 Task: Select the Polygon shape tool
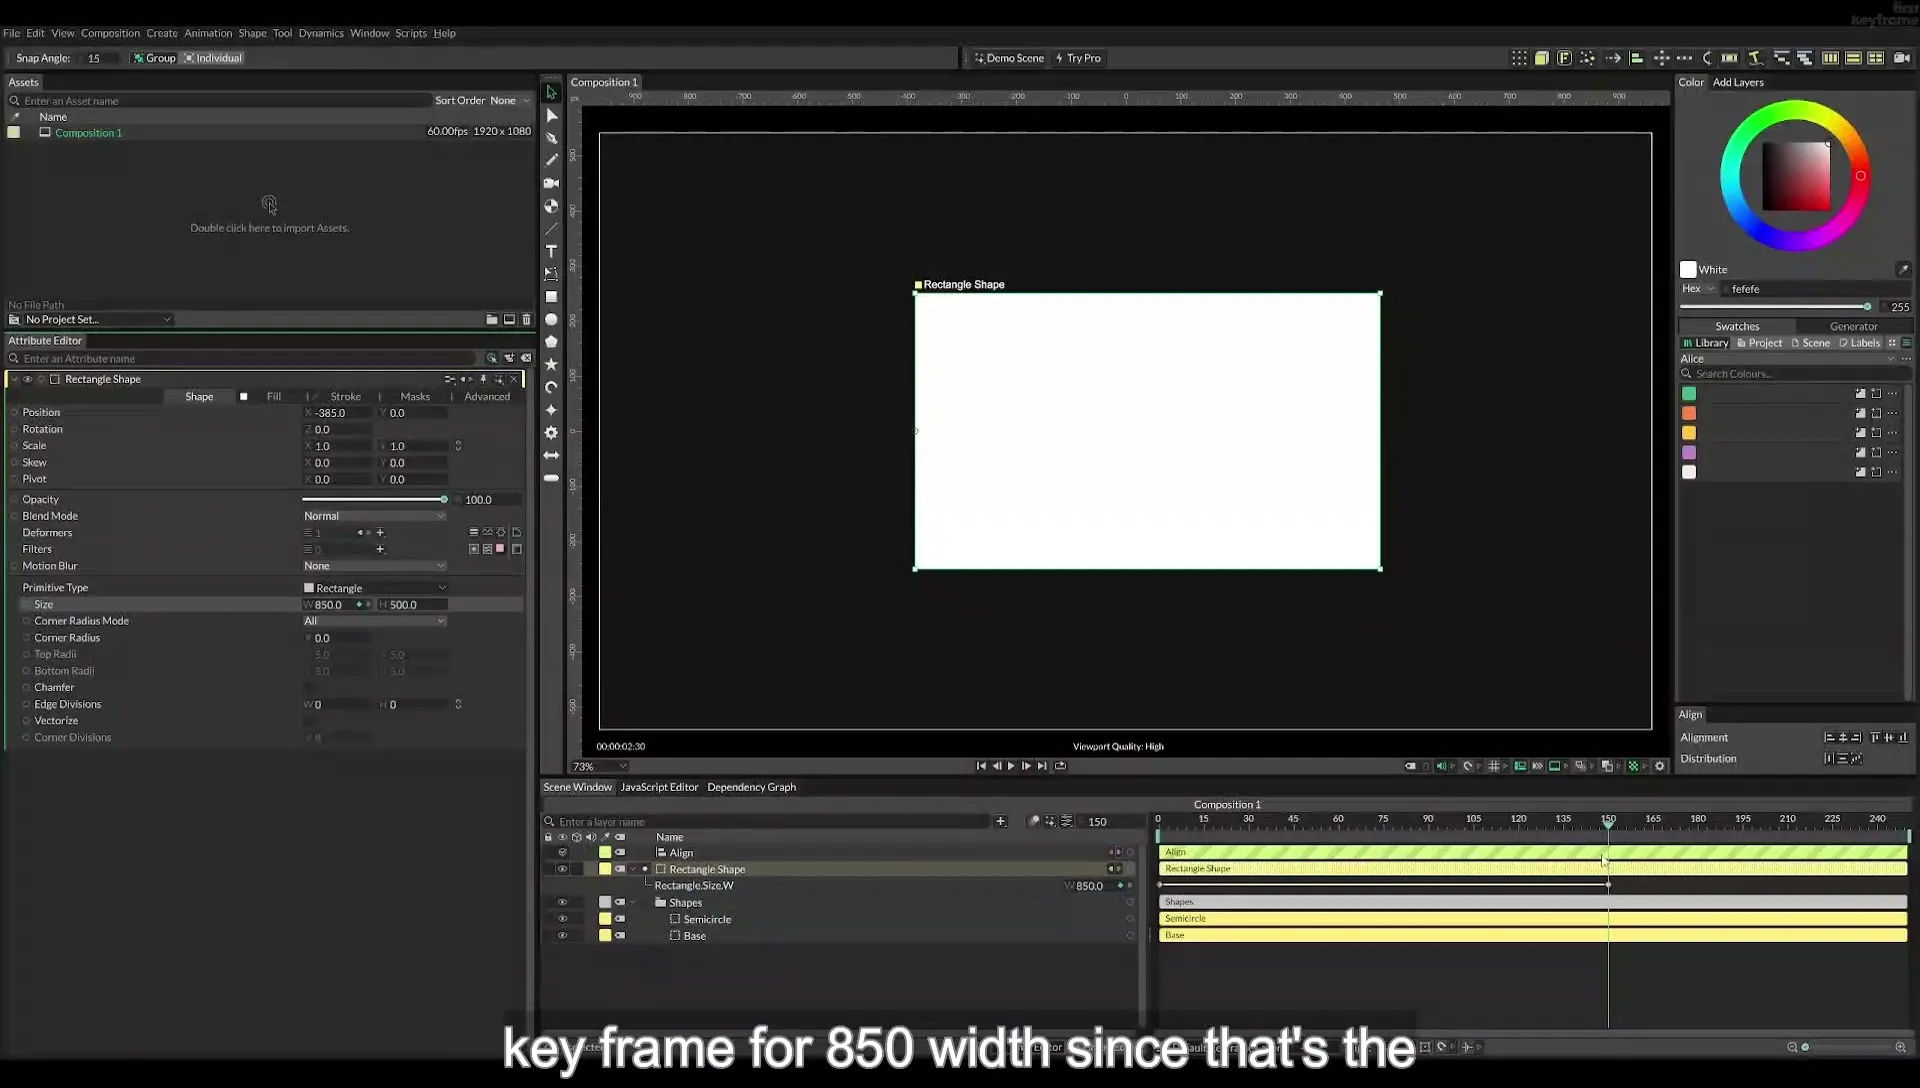pyautogui.click(x=551, y=342)
